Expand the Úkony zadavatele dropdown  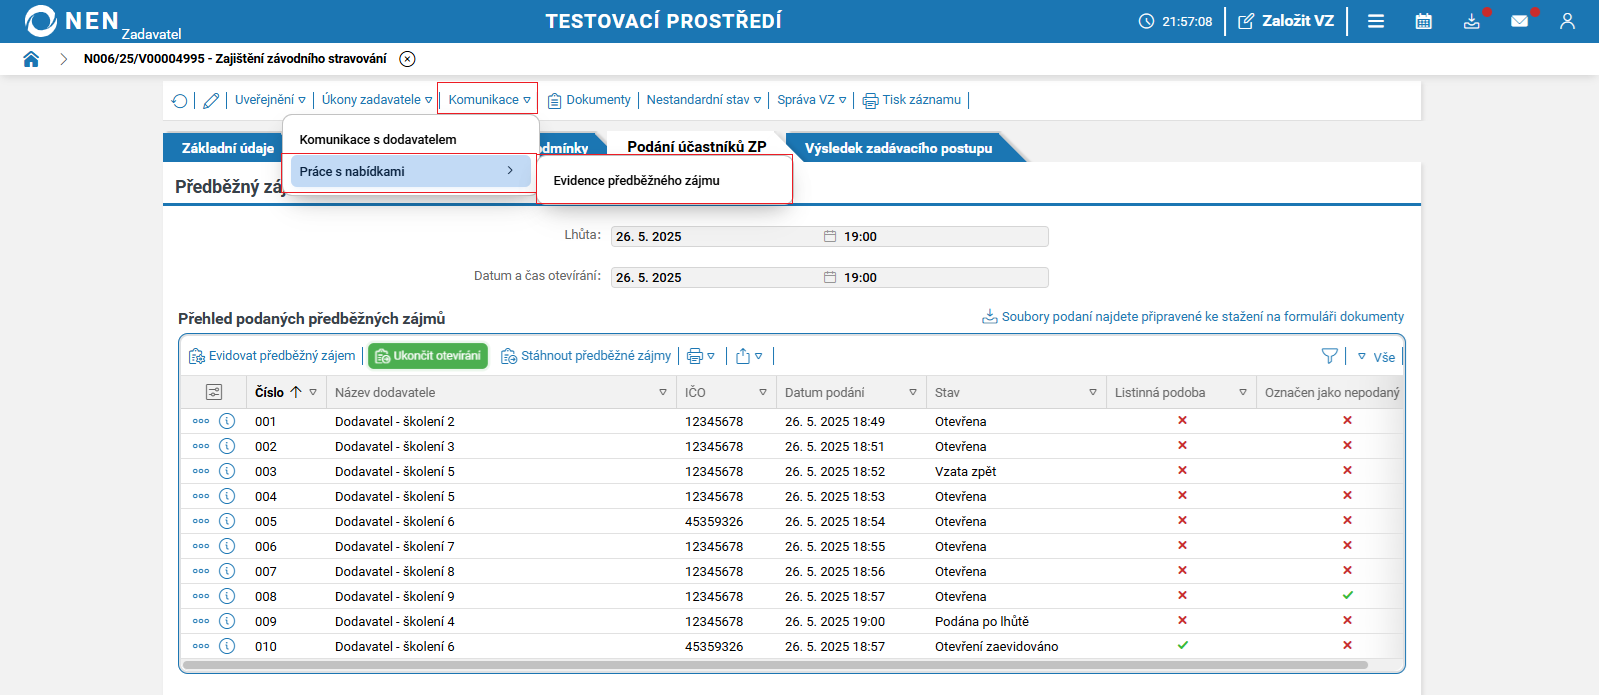(x=377, y=100)
